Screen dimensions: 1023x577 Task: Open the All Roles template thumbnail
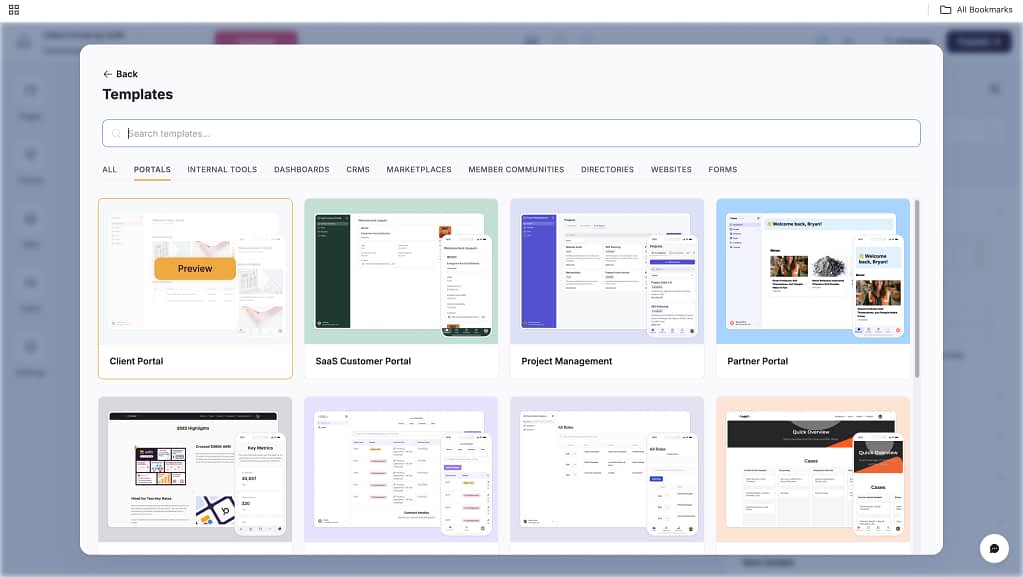(x=607, y=469)
